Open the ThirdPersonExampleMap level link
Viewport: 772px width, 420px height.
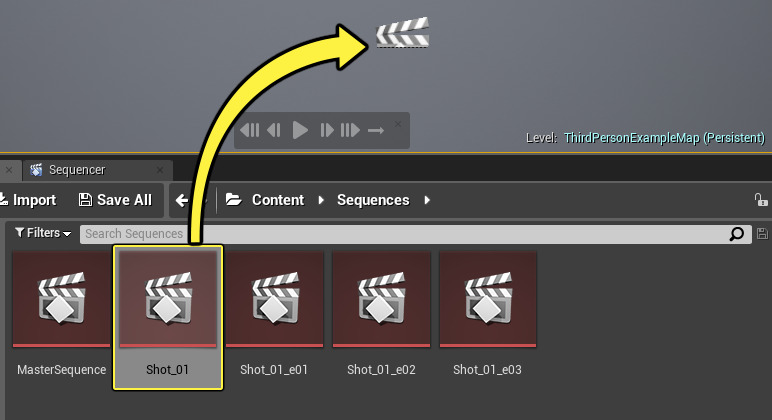[664, 137]
